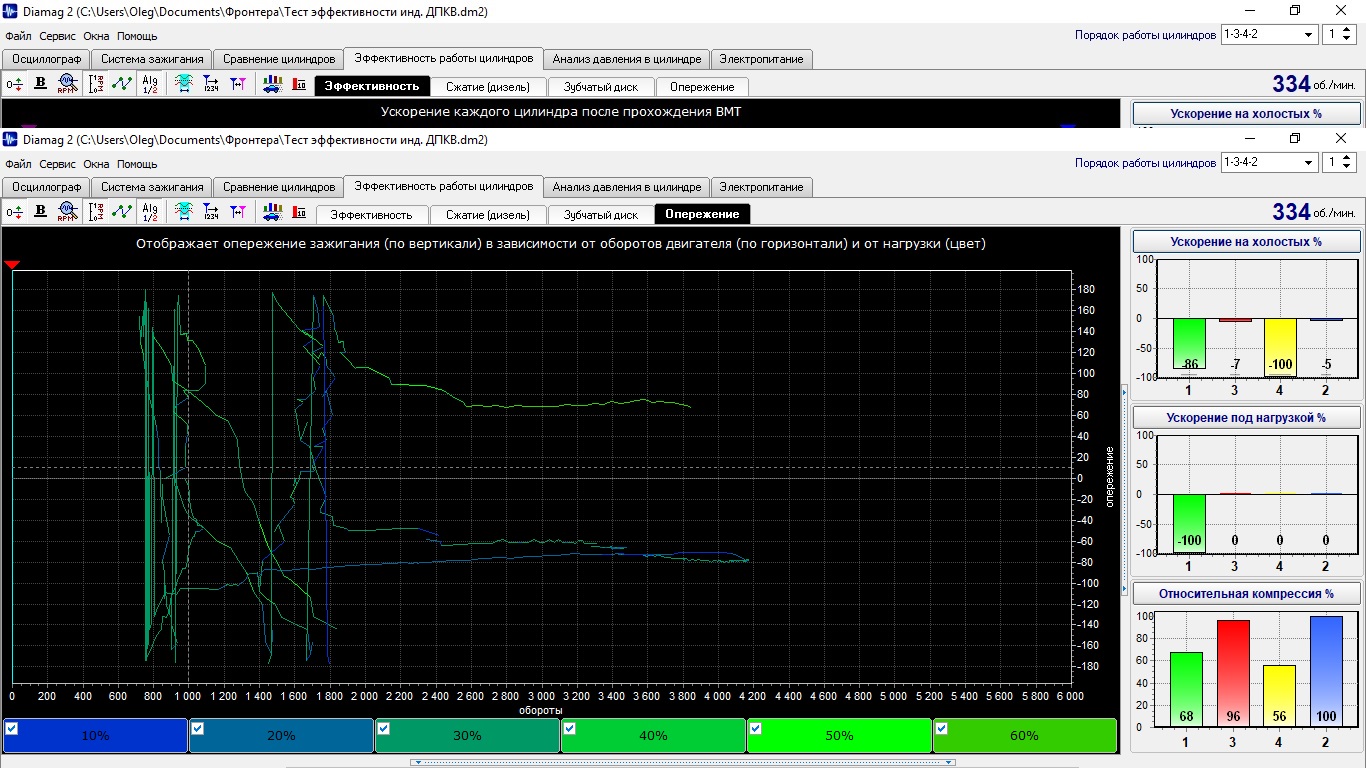
Task: Toggle the bold B icon in front window
Action: [41, 212]
